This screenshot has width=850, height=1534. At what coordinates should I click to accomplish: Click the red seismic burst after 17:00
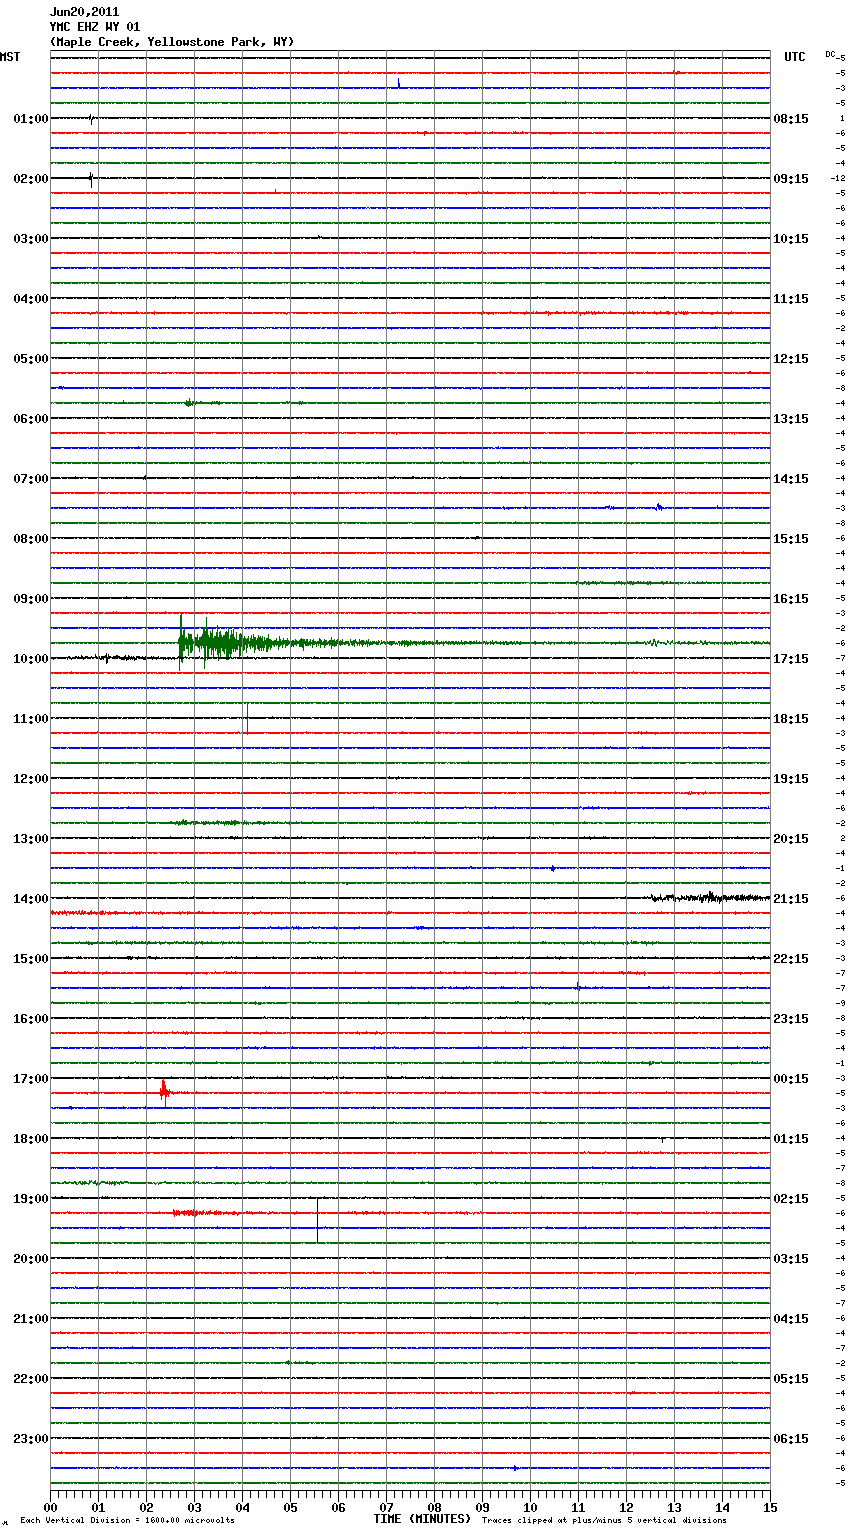[x=164, y=1092]
